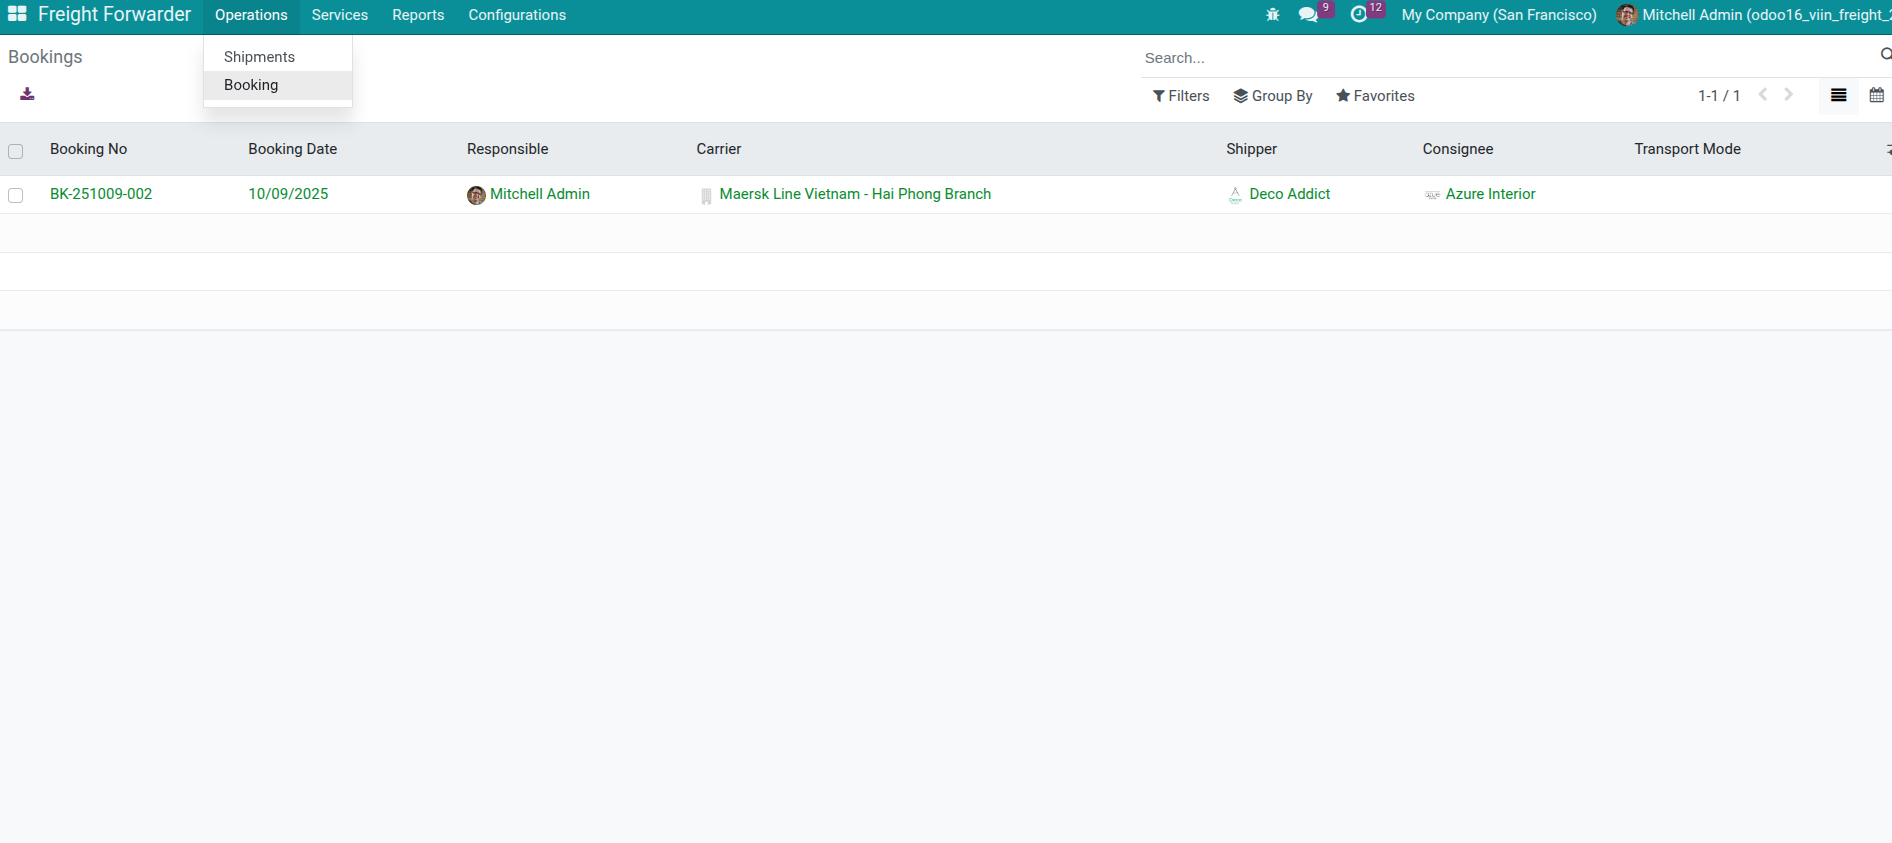Go to previous page arrow
1892x843 pixels.
pos(1763,95)
